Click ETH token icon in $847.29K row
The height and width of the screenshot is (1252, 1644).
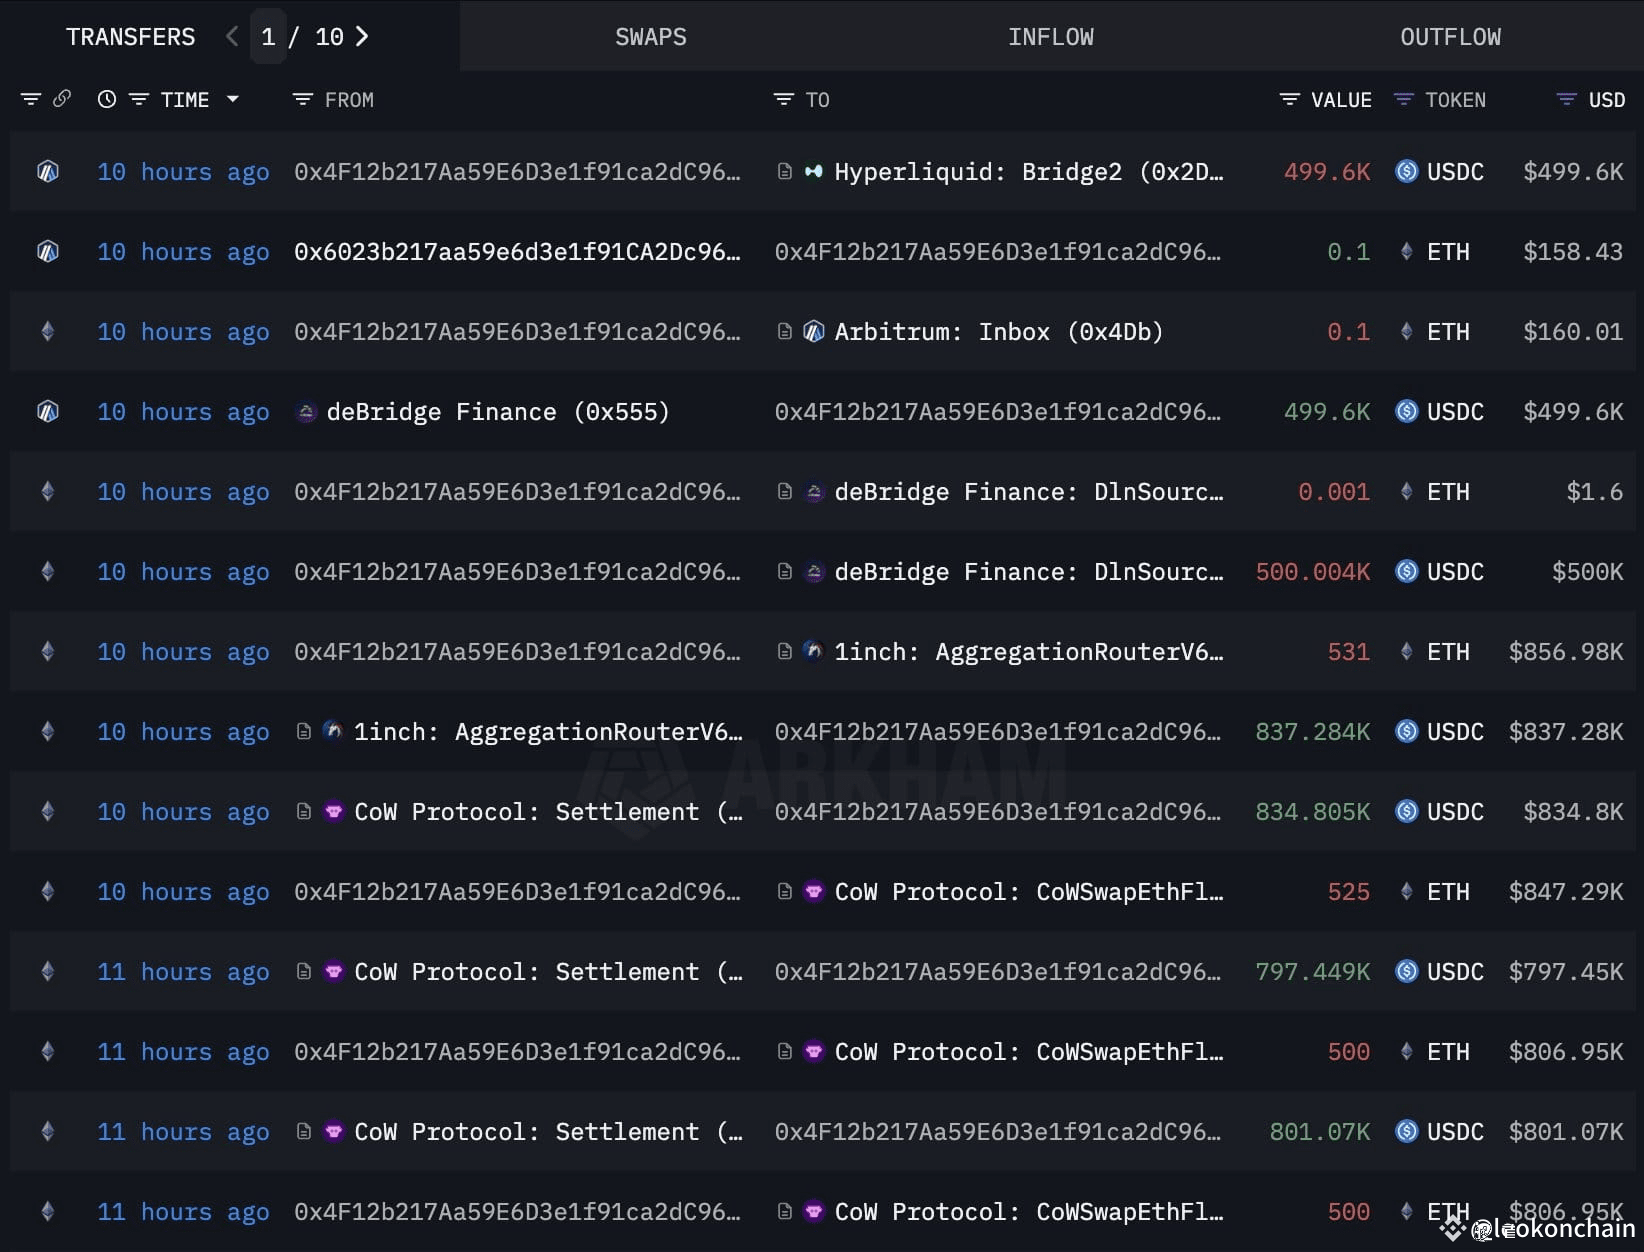pyautogui.click(x=1406, y=891)
